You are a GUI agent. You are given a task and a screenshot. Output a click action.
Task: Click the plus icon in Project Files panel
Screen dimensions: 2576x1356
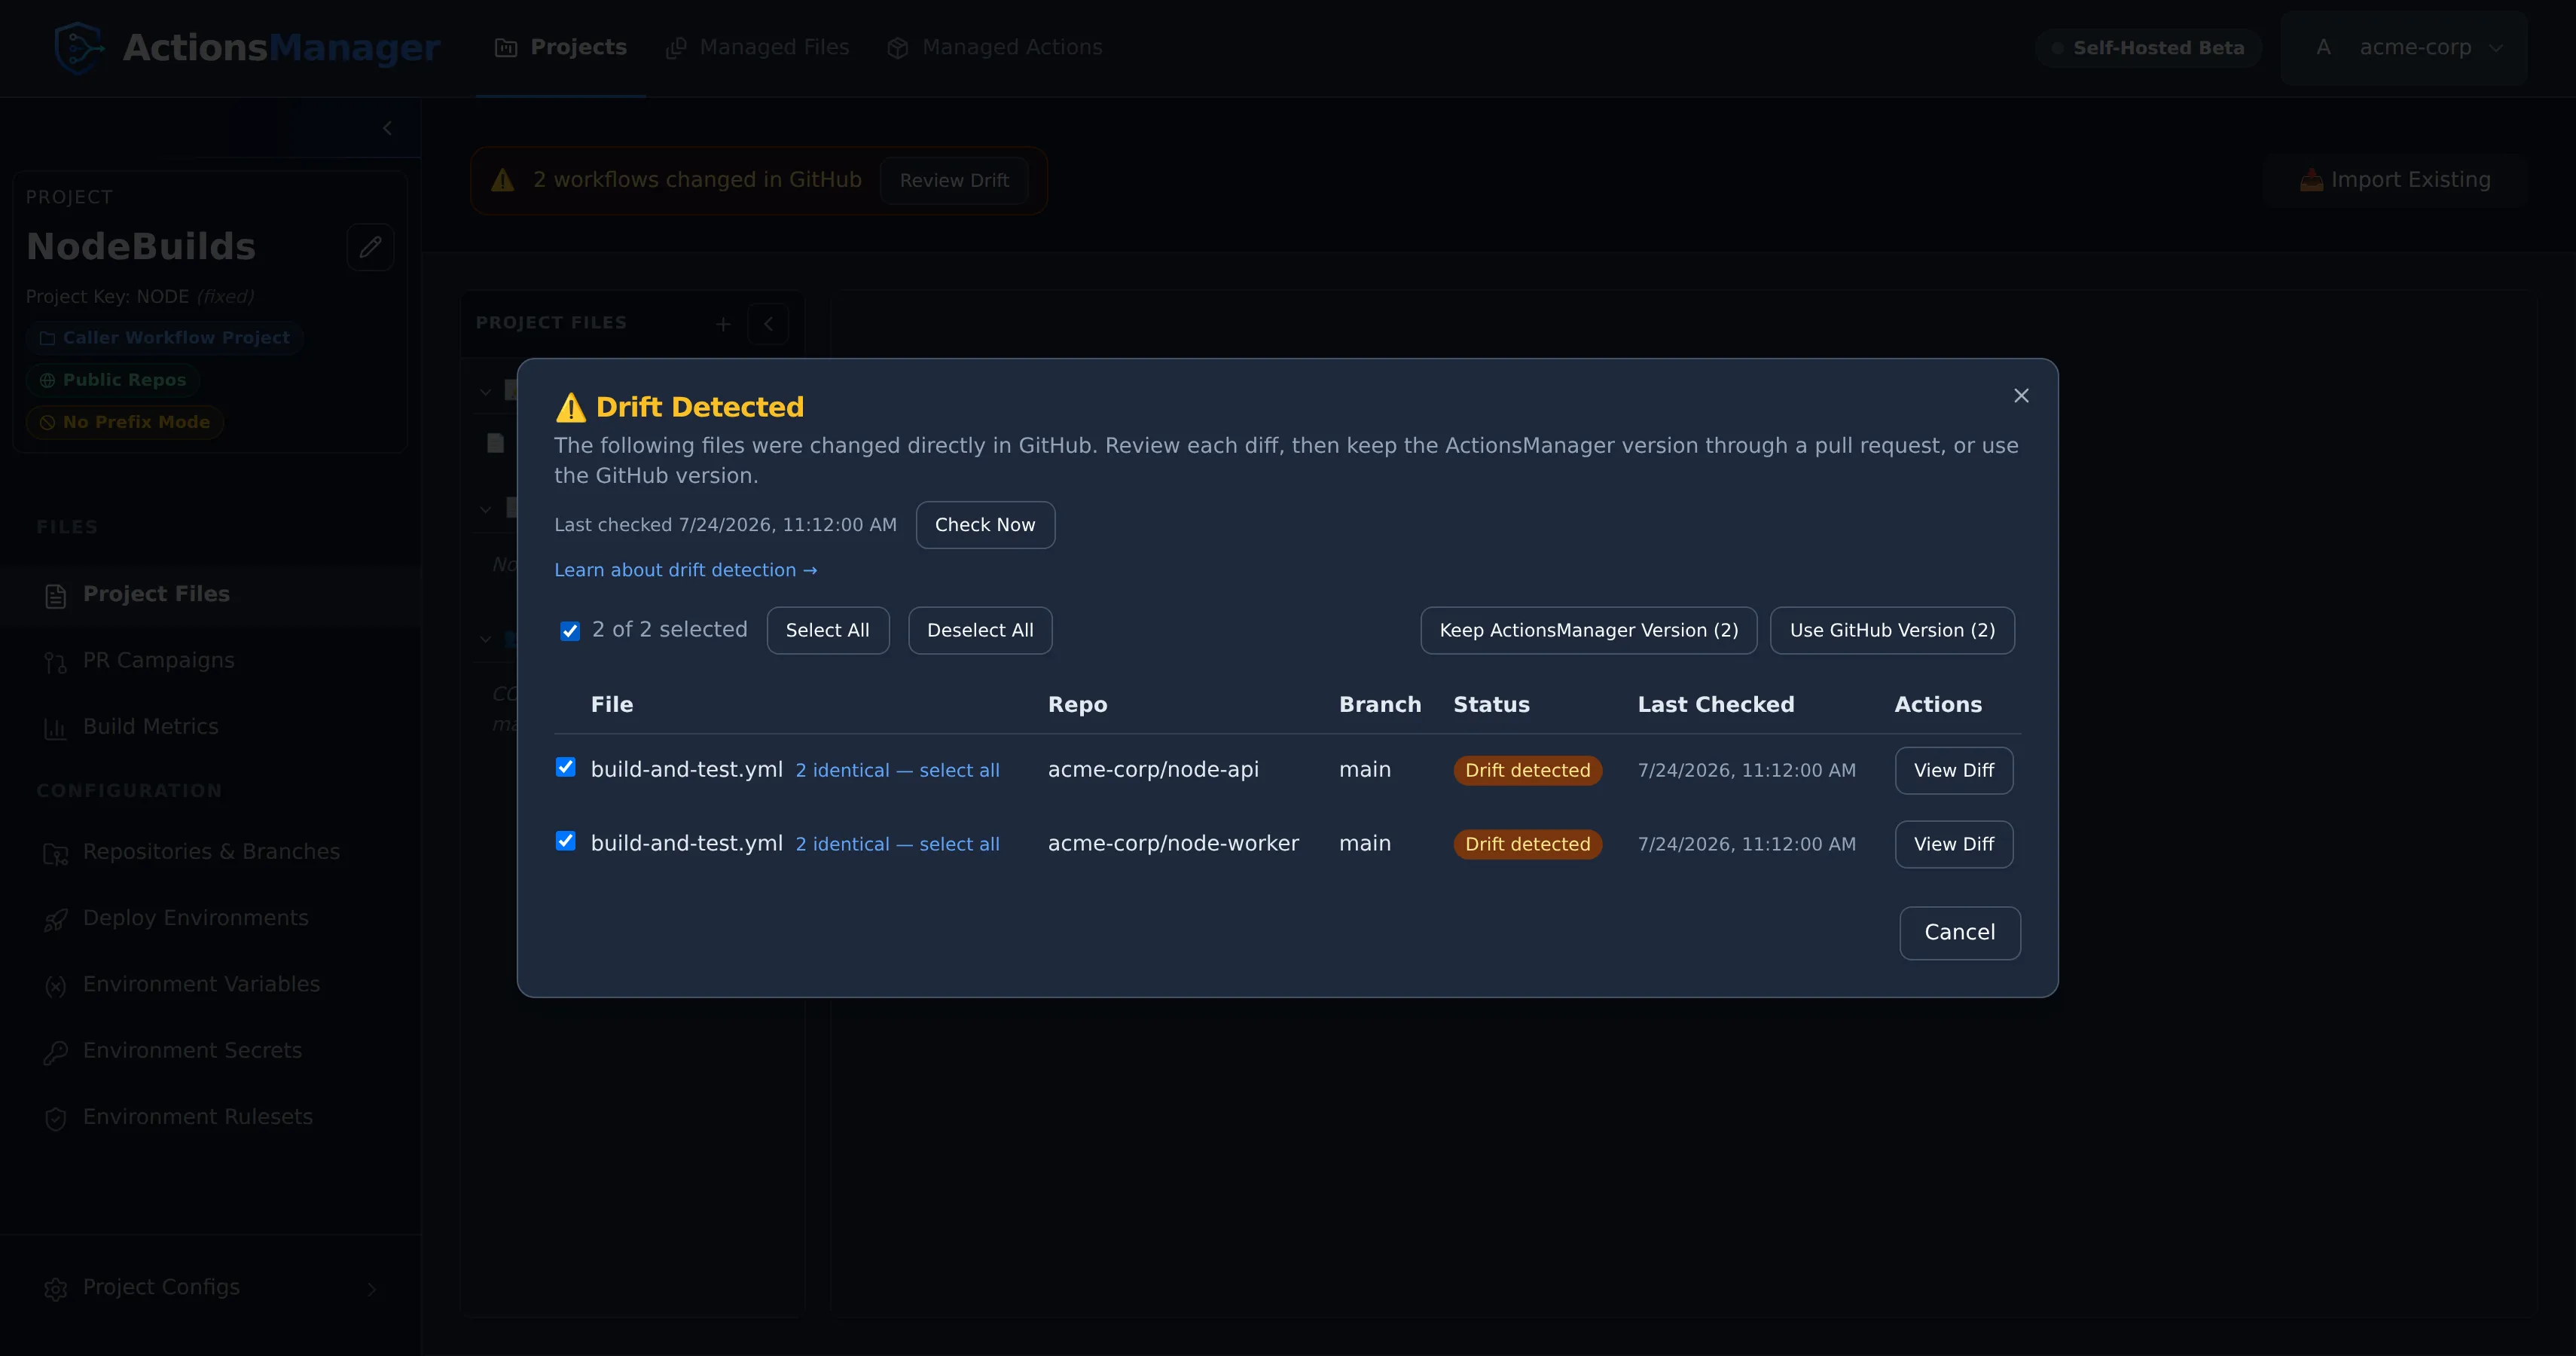[723, 324]
